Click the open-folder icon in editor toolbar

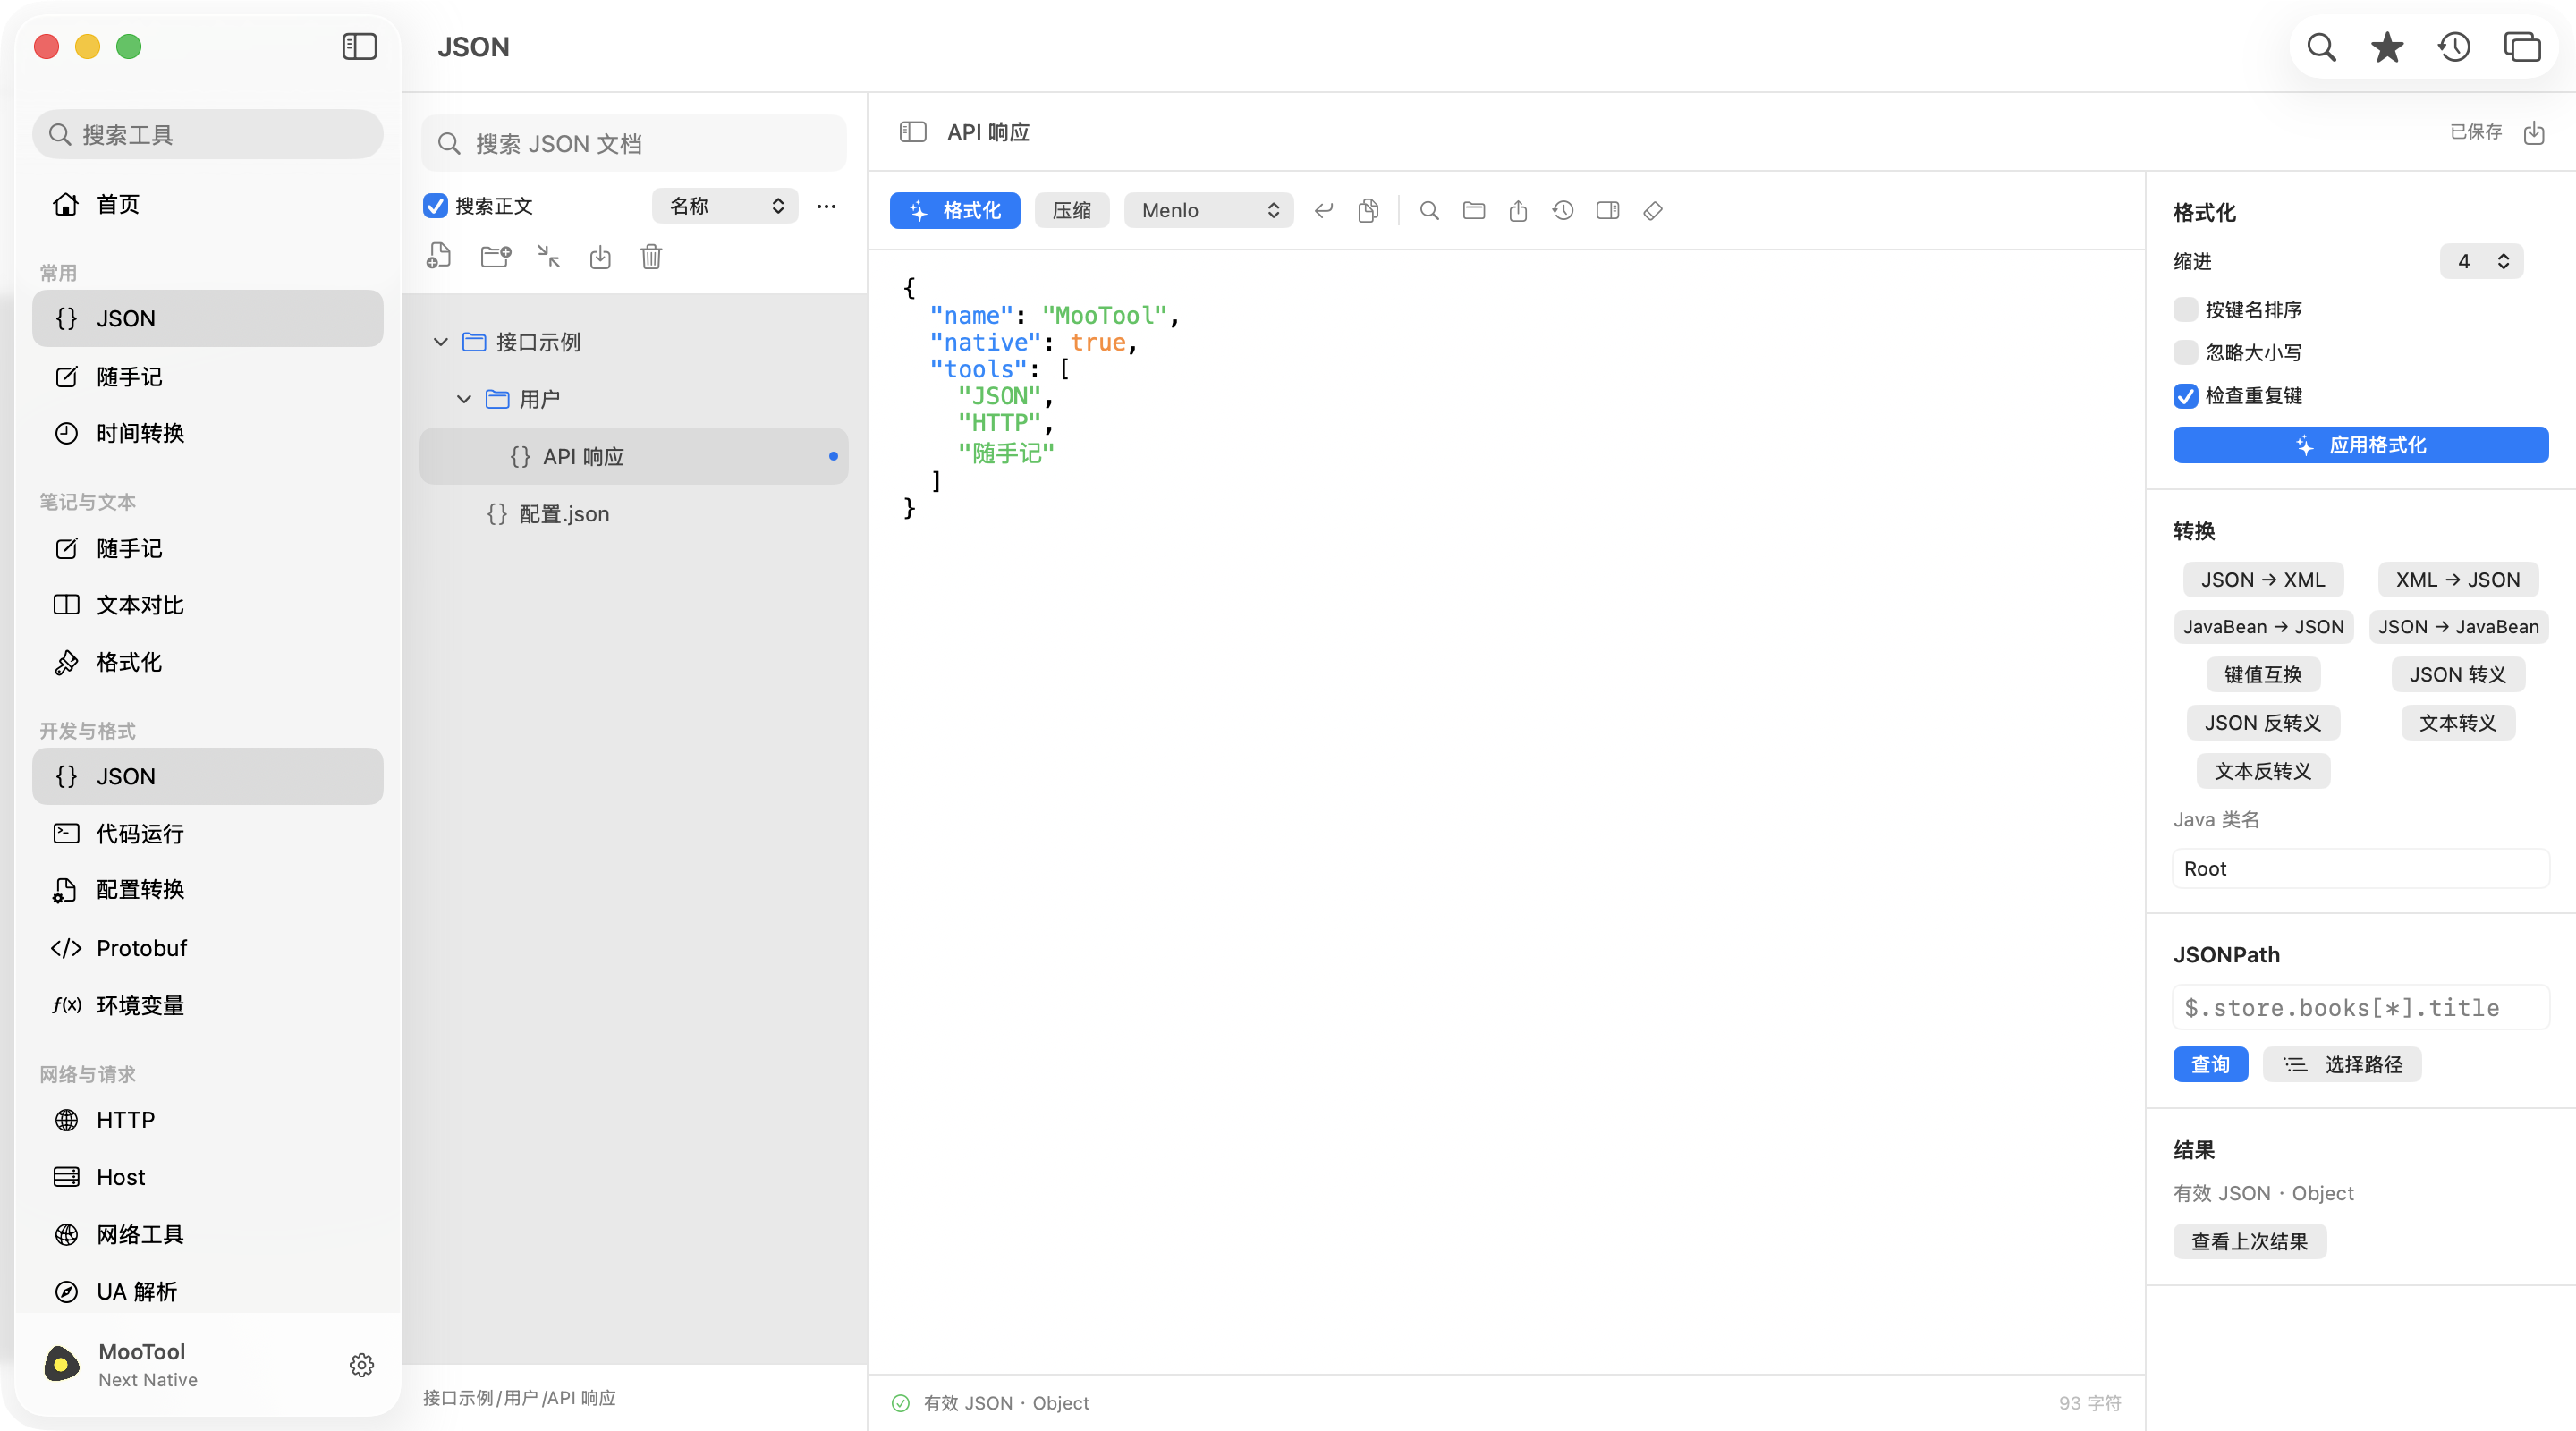(1474, 210)
